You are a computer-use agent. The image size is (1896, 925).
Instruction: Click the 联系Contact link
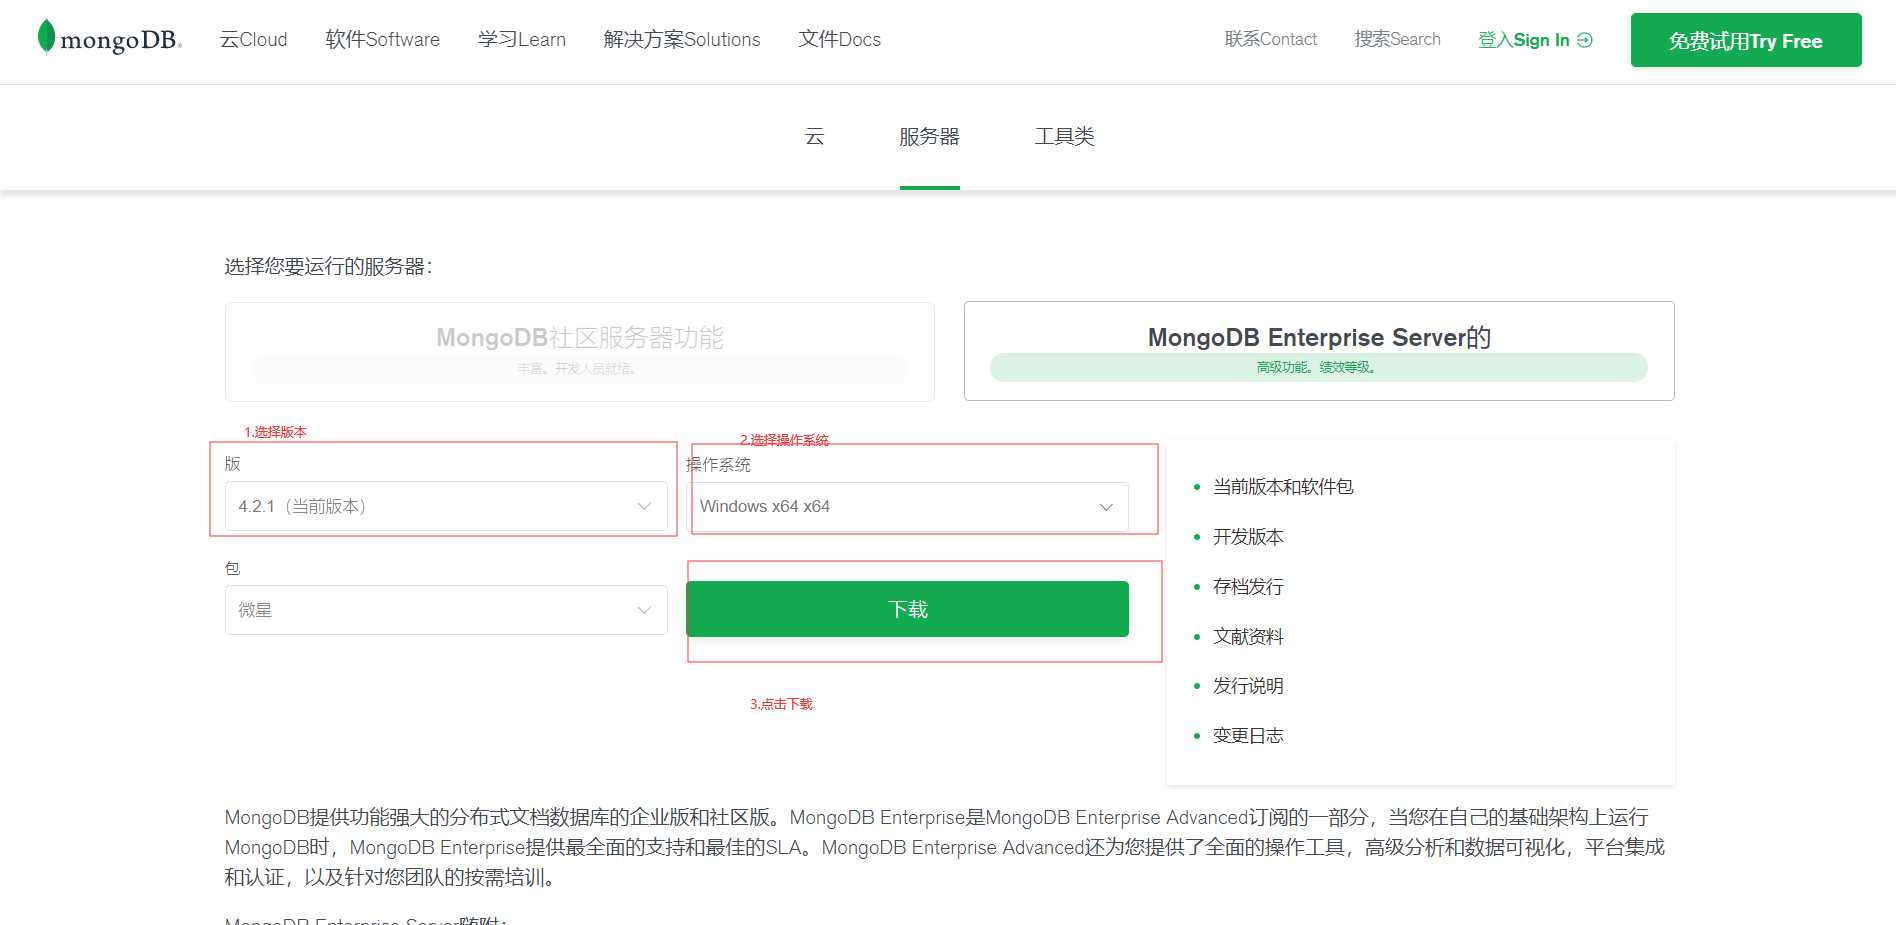[1271, 39]
